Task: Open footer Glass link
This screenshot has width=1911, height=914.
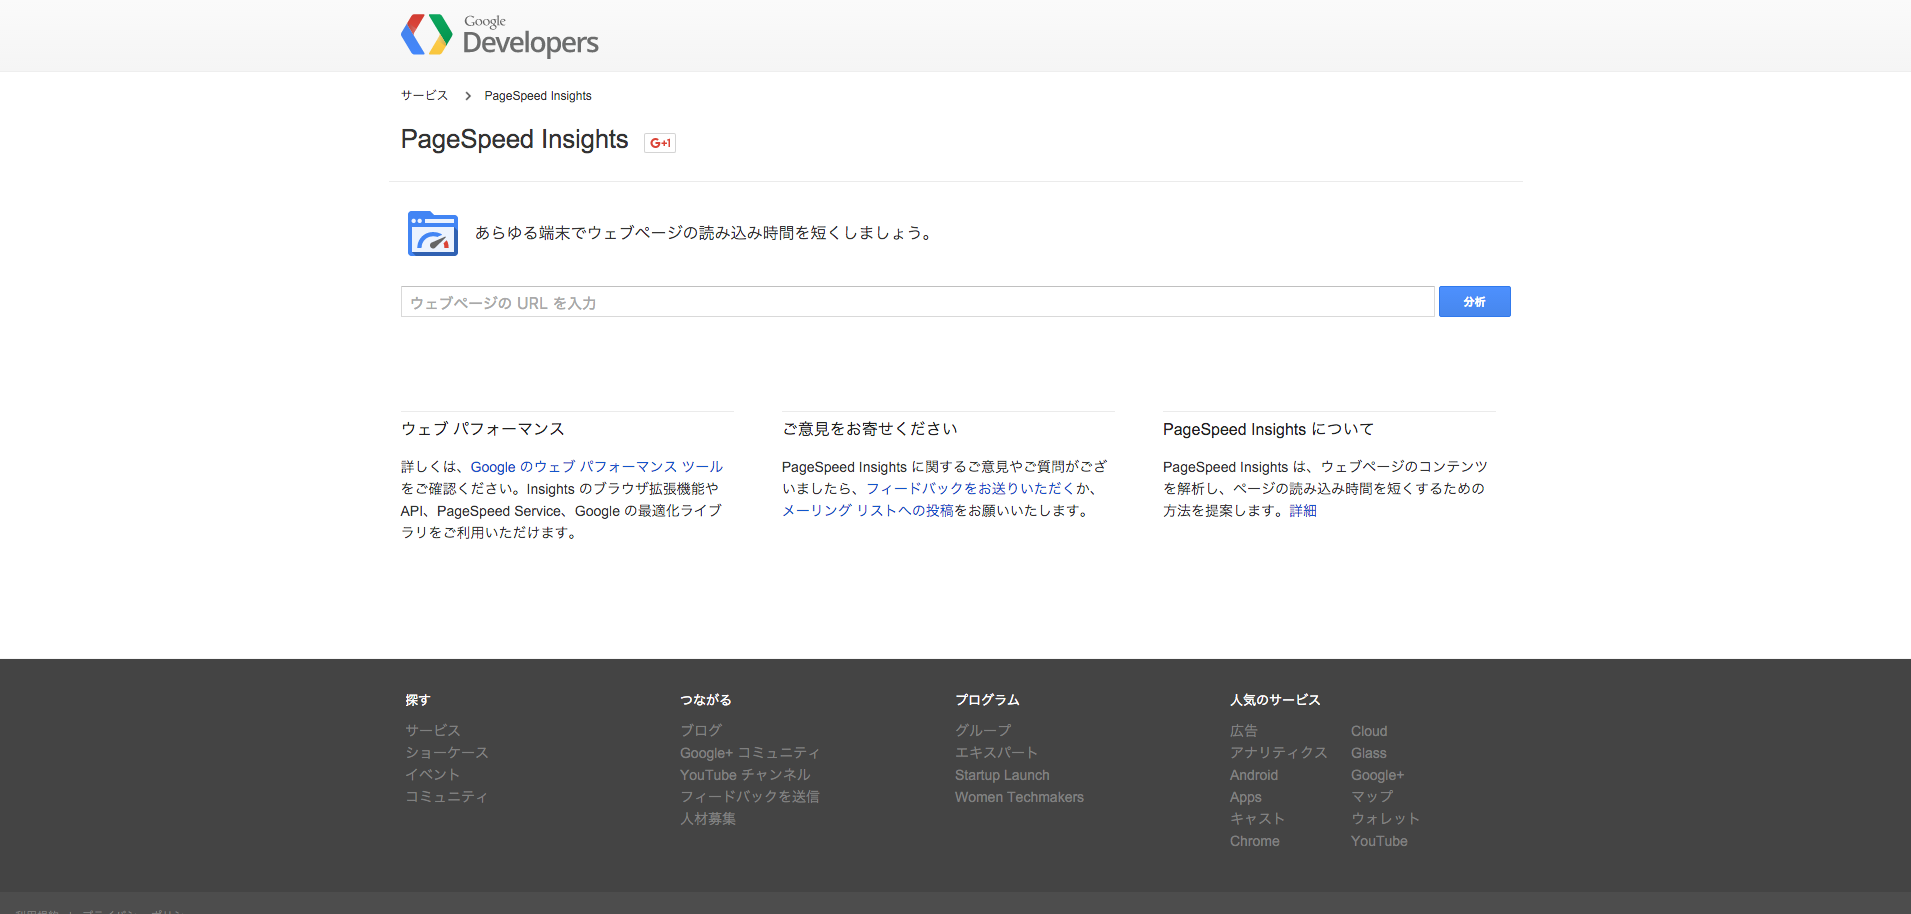Action: pos(1369,753)
